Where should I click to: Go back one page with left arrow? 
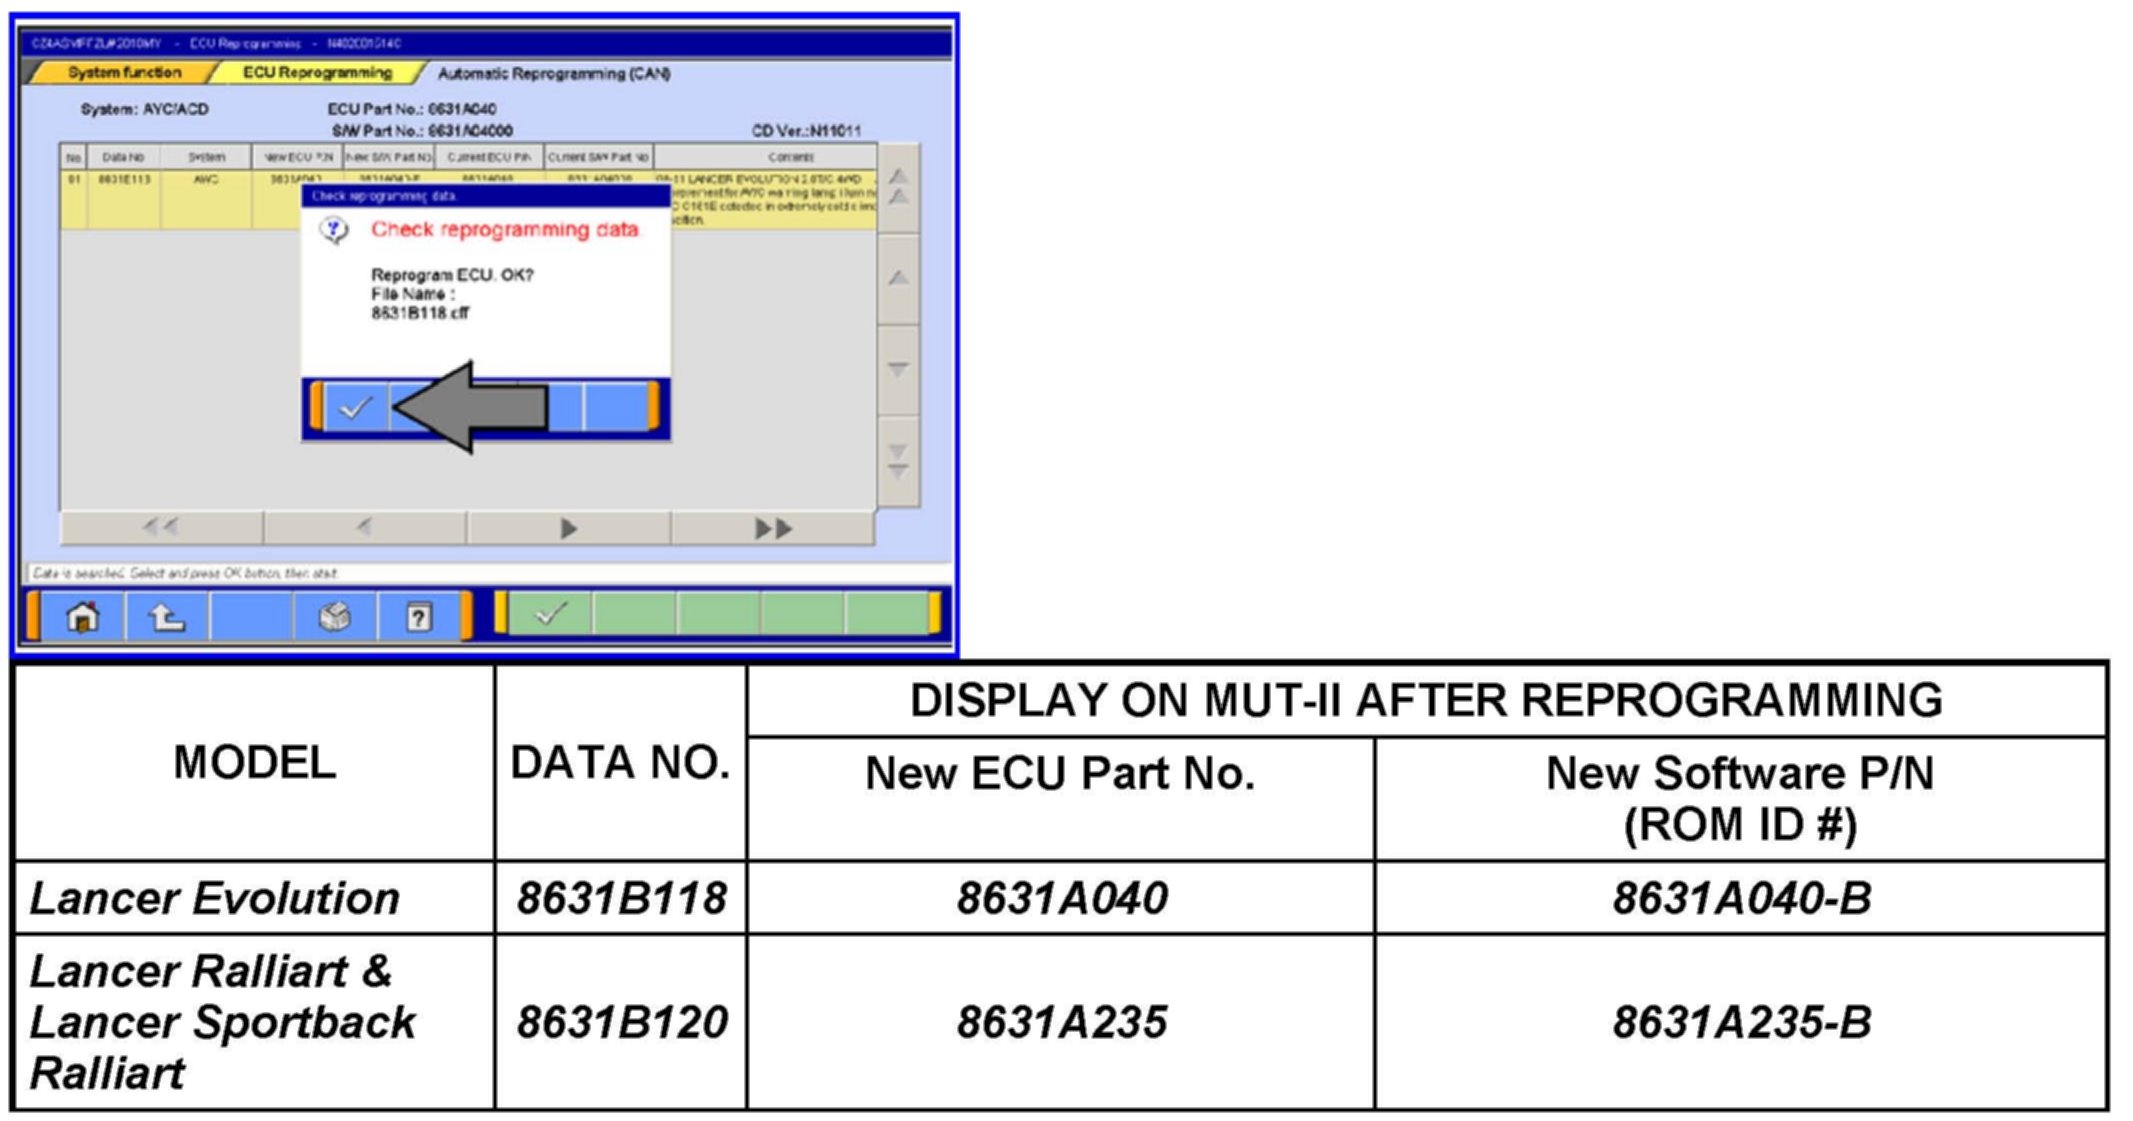pyautogui.click(x=364, y=527)
